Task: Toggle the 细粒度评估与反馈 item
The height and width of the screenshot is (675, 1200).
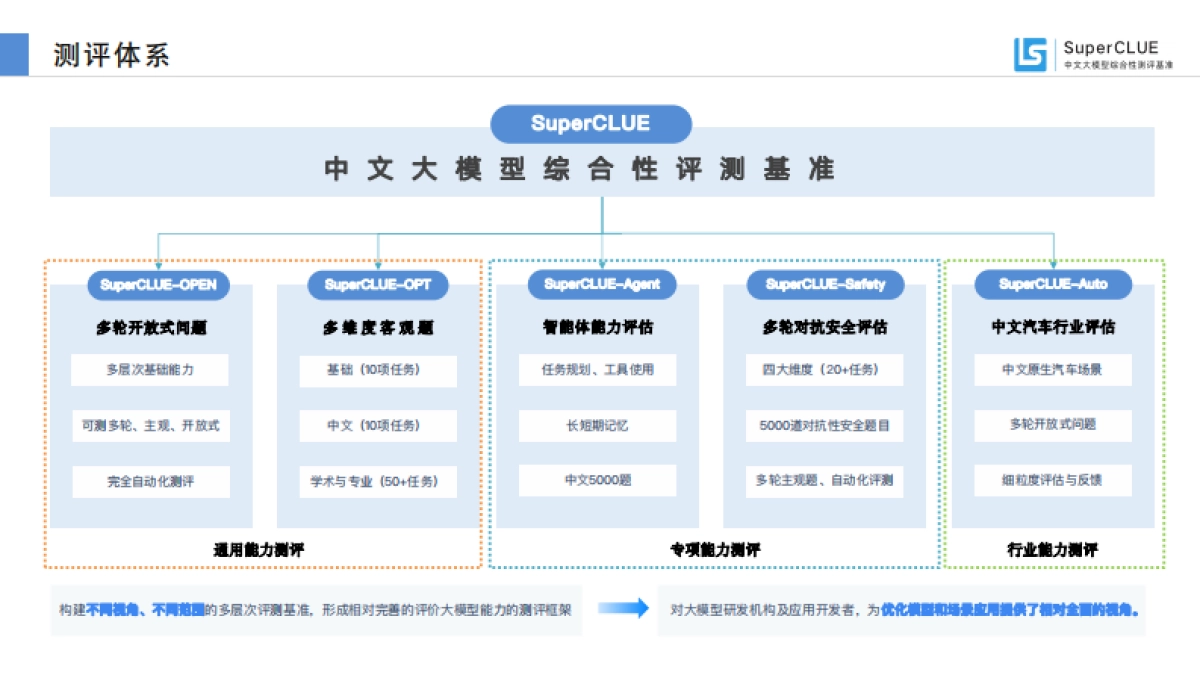Action: coord(1055,481)
